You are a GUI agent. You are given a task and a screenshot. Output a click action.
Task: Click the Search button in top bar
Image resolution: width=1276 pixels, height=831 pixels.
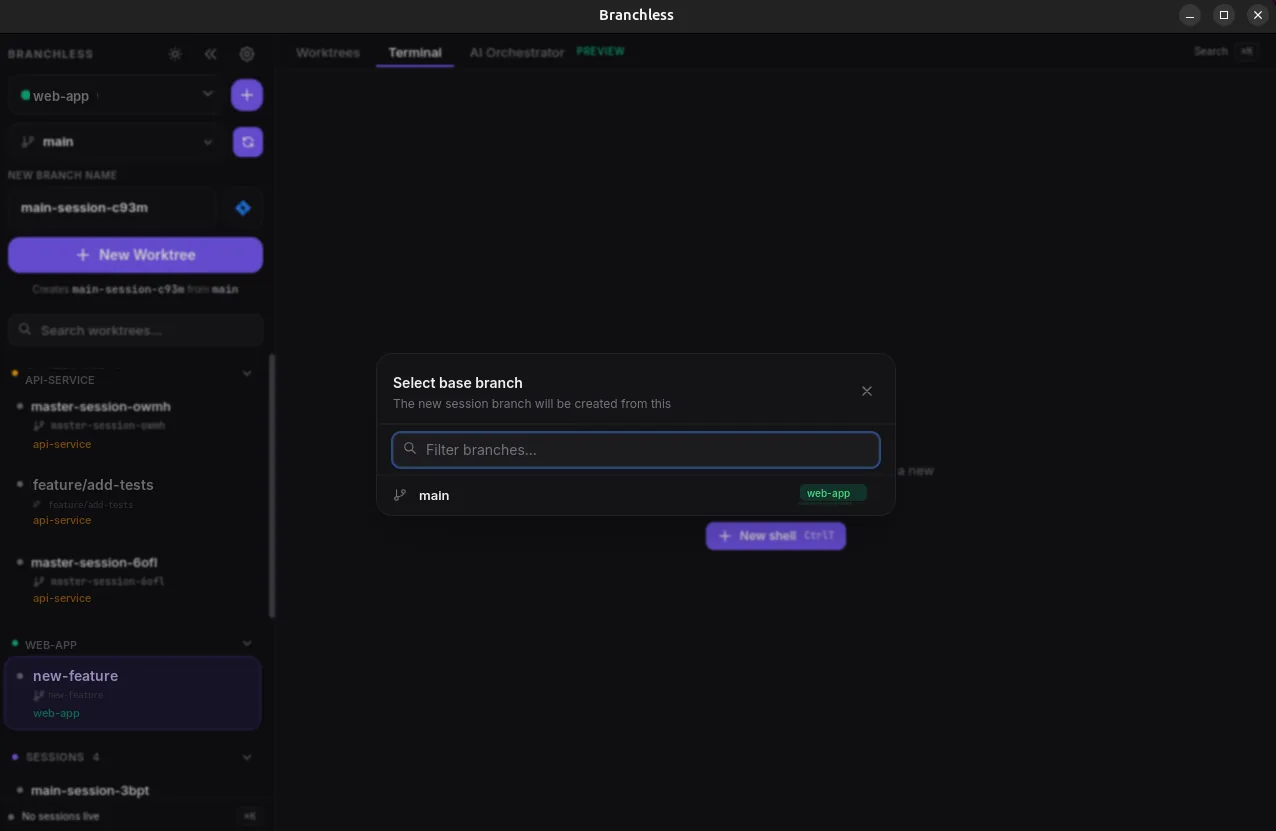tap(1226, 51)
